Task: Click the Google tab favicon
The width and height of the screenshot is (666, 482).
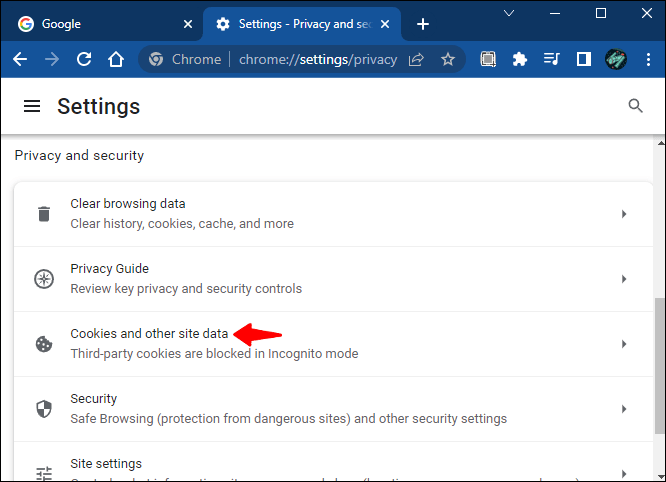Action: point(26,24)
